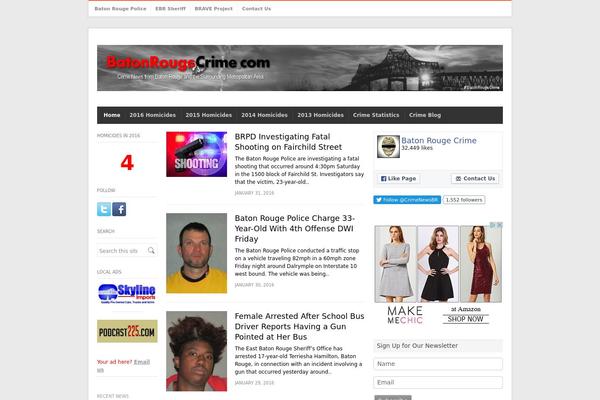Screen dimensions: 600x400
Task: Open the Twitter follow icon in sidebar
Action: (x=104, y=209)
